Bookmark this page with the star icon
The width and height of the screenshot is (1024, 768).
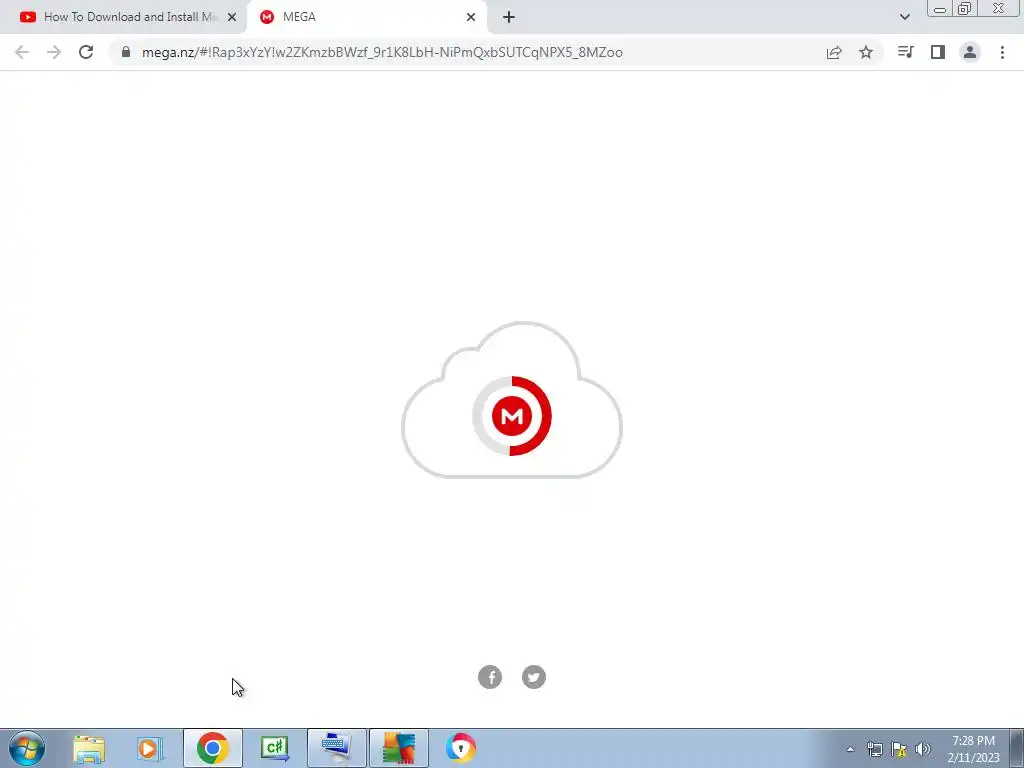[865, 52]
